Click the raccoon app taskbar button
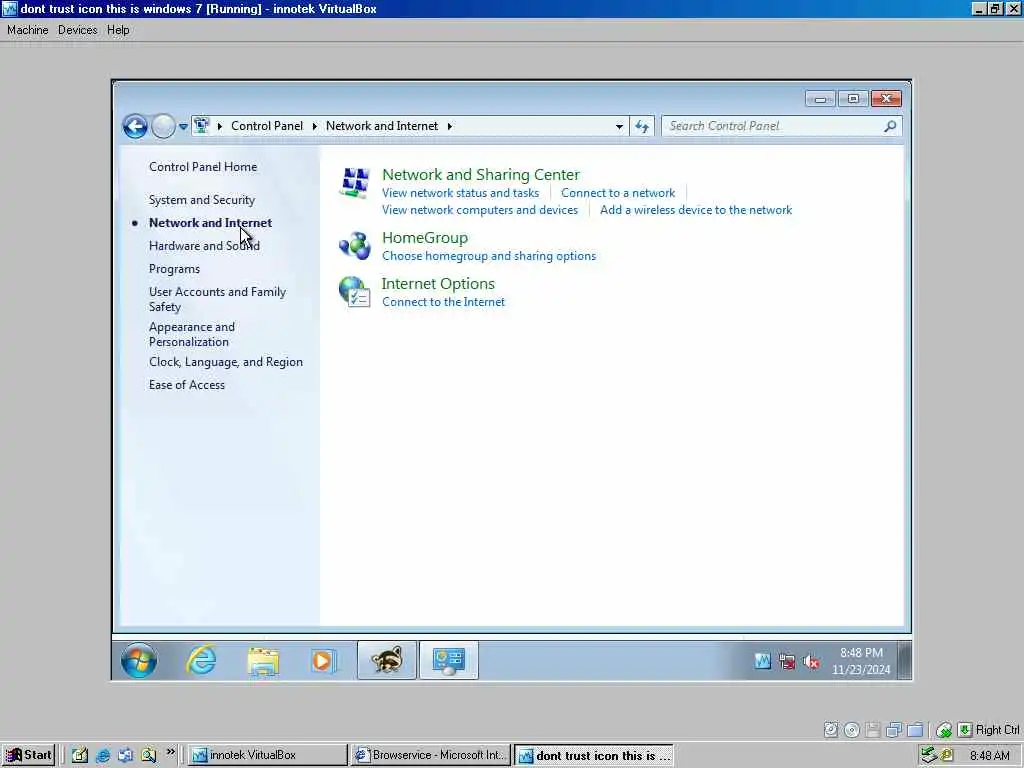The width and height of the screenshot is (1024, 768). click(x=387, y=660)
